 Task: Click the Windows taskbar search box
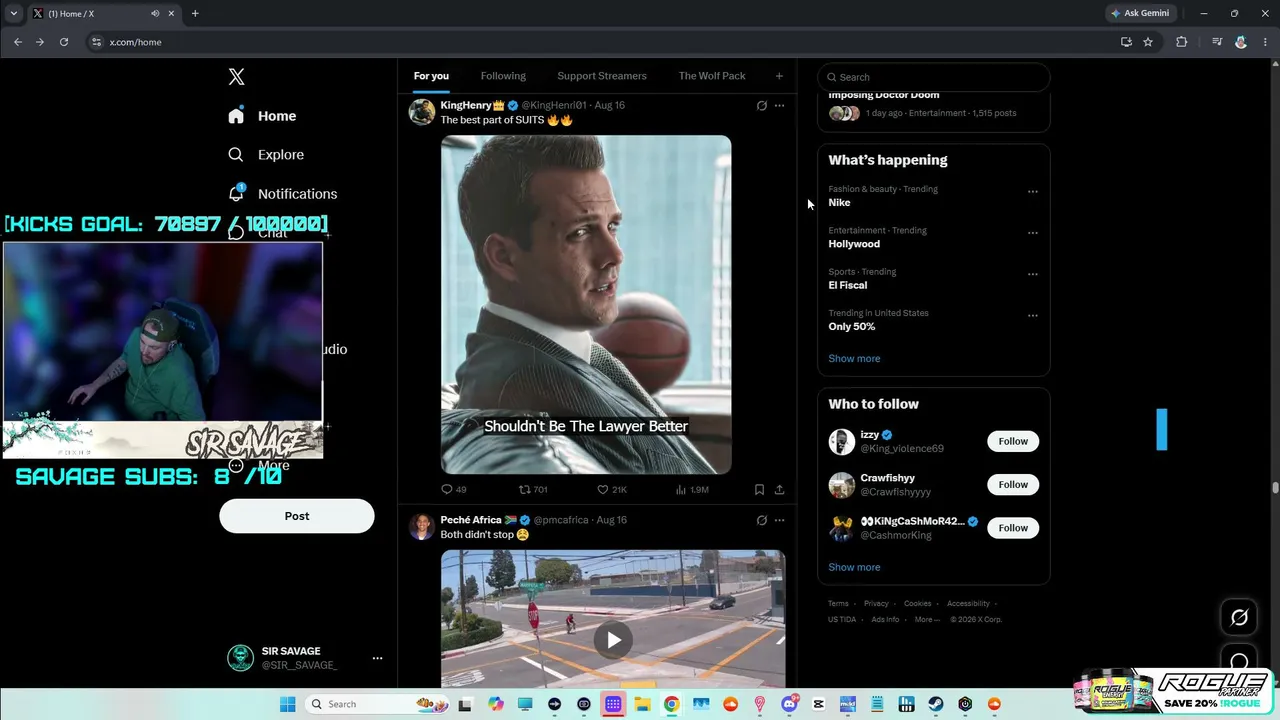(378, 704)
